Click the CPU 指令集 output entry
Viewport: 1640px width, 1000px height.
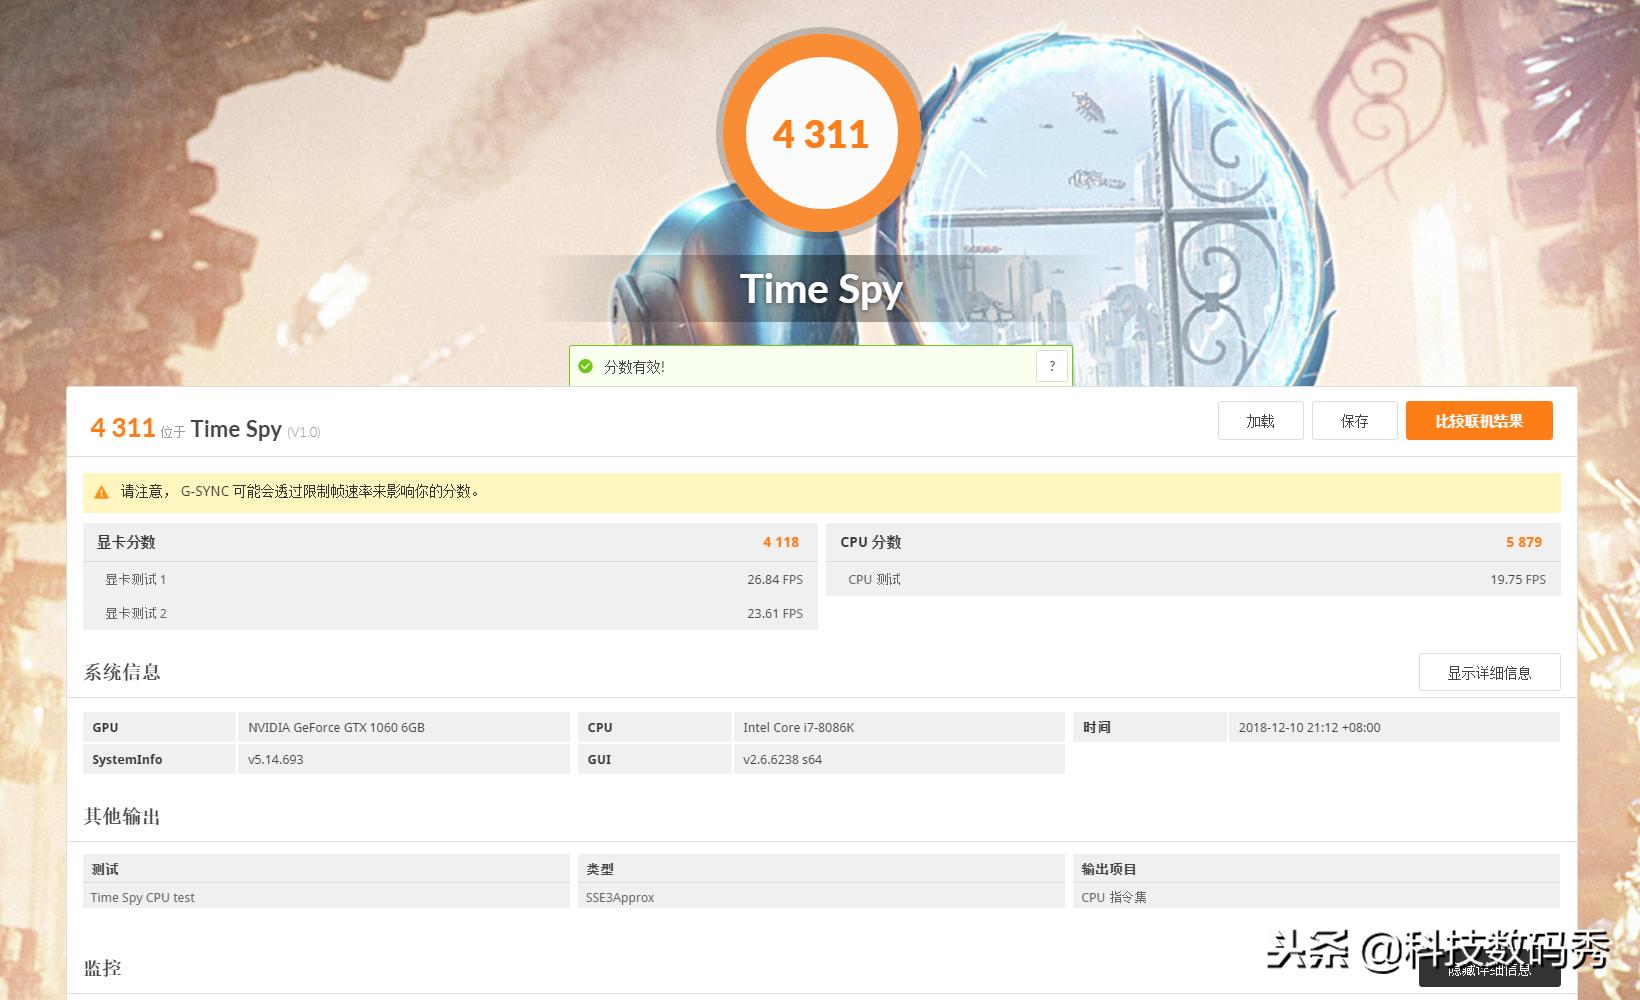1113,897
